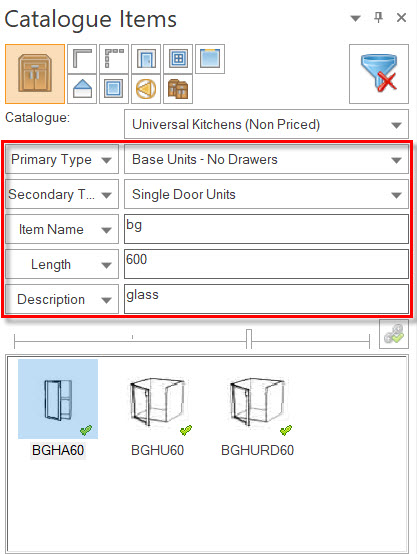Select the grouped cabinets icon
The width and height of the screenshot is (417, 554).
(x=178, y=89)
